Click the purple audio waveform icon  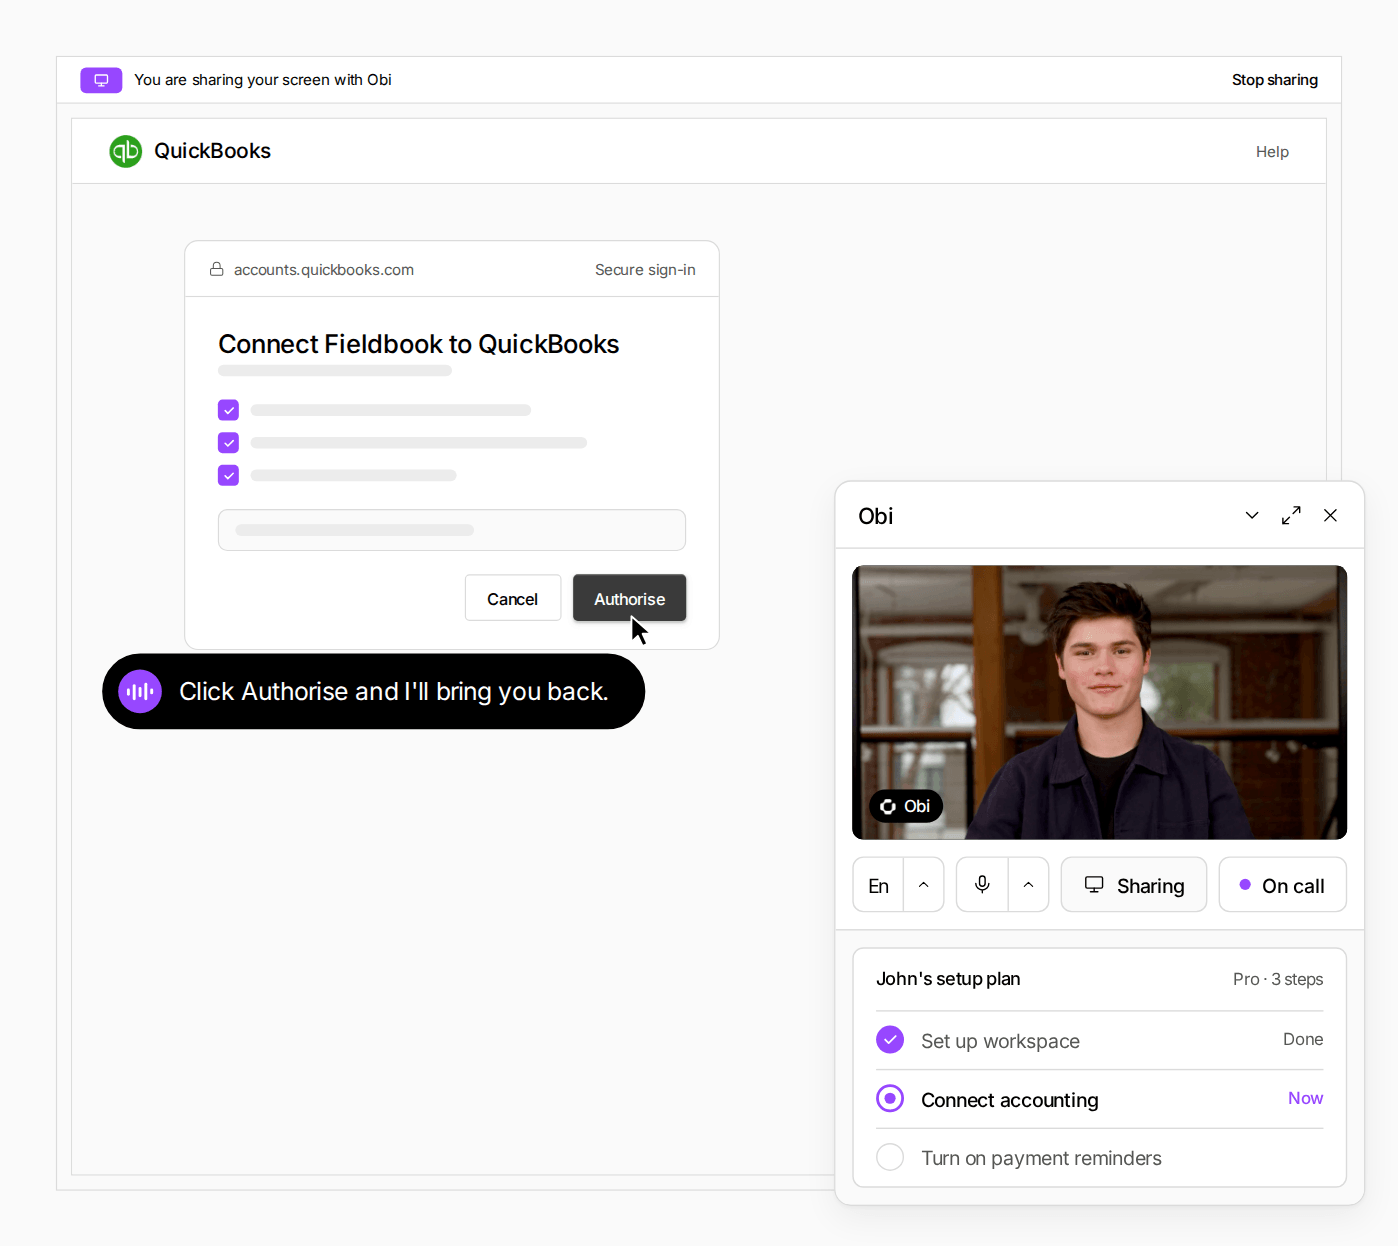click(x=140, y=691)
